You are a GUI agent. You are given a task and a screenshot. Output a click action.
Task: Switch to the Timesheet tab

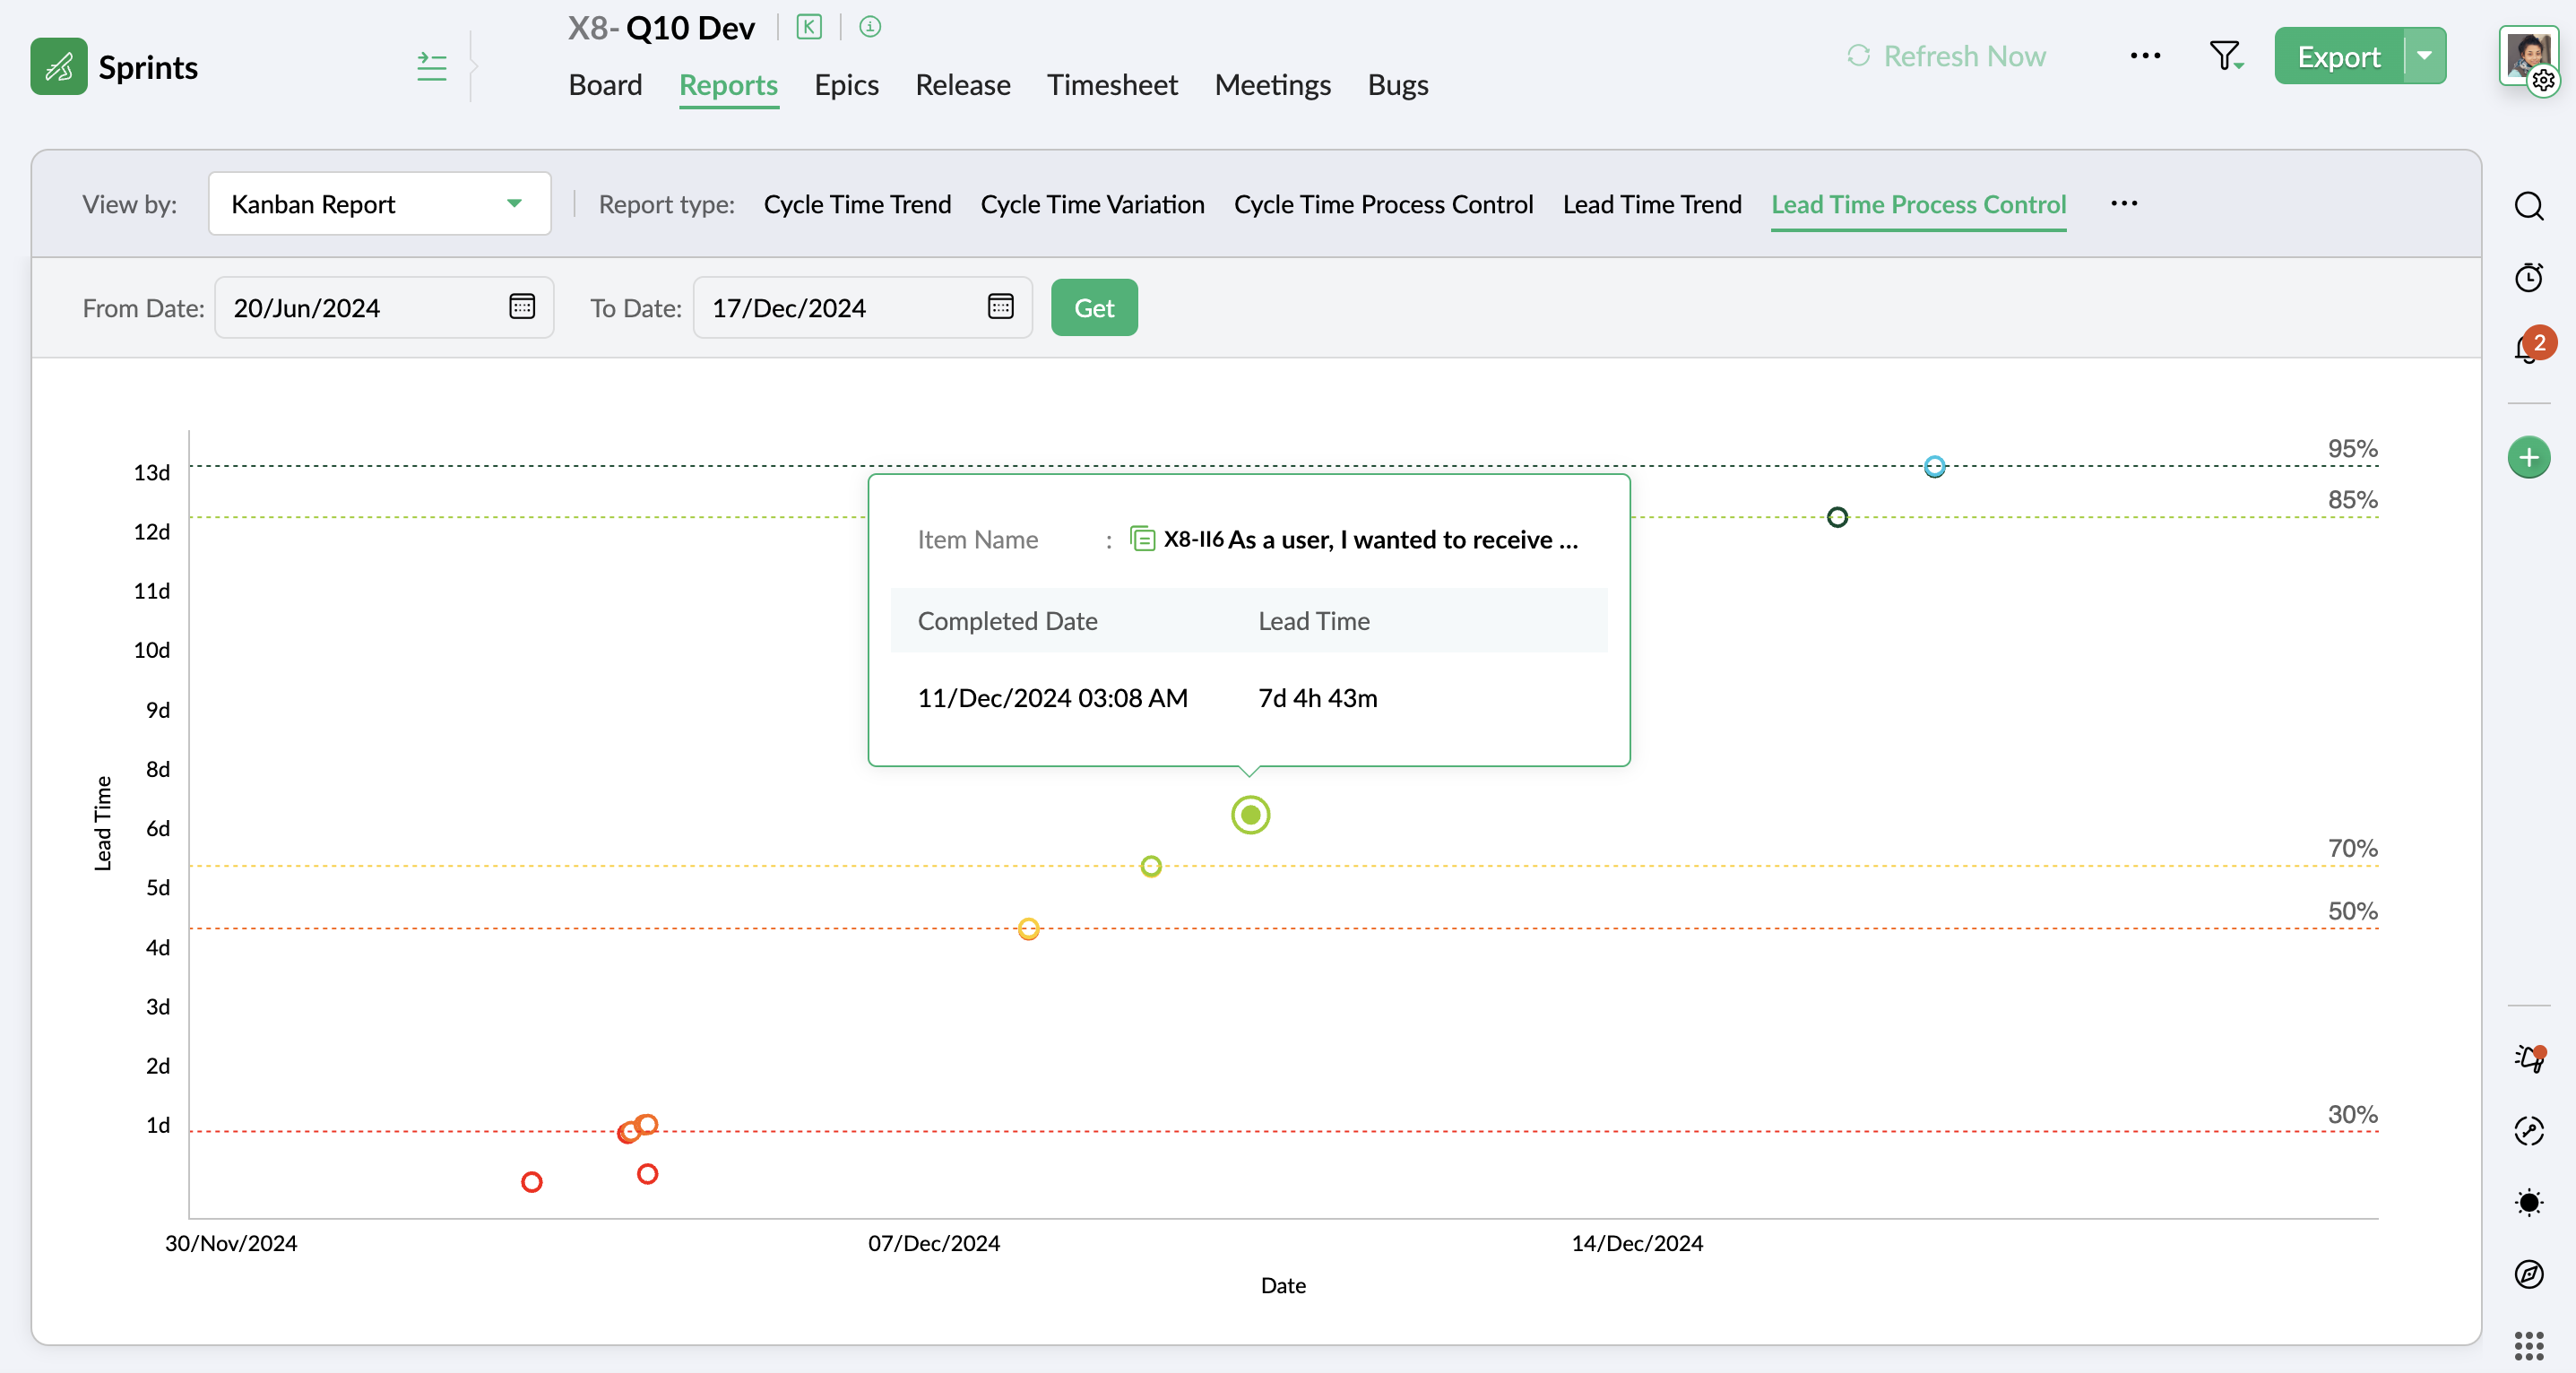coord(1112,85)
